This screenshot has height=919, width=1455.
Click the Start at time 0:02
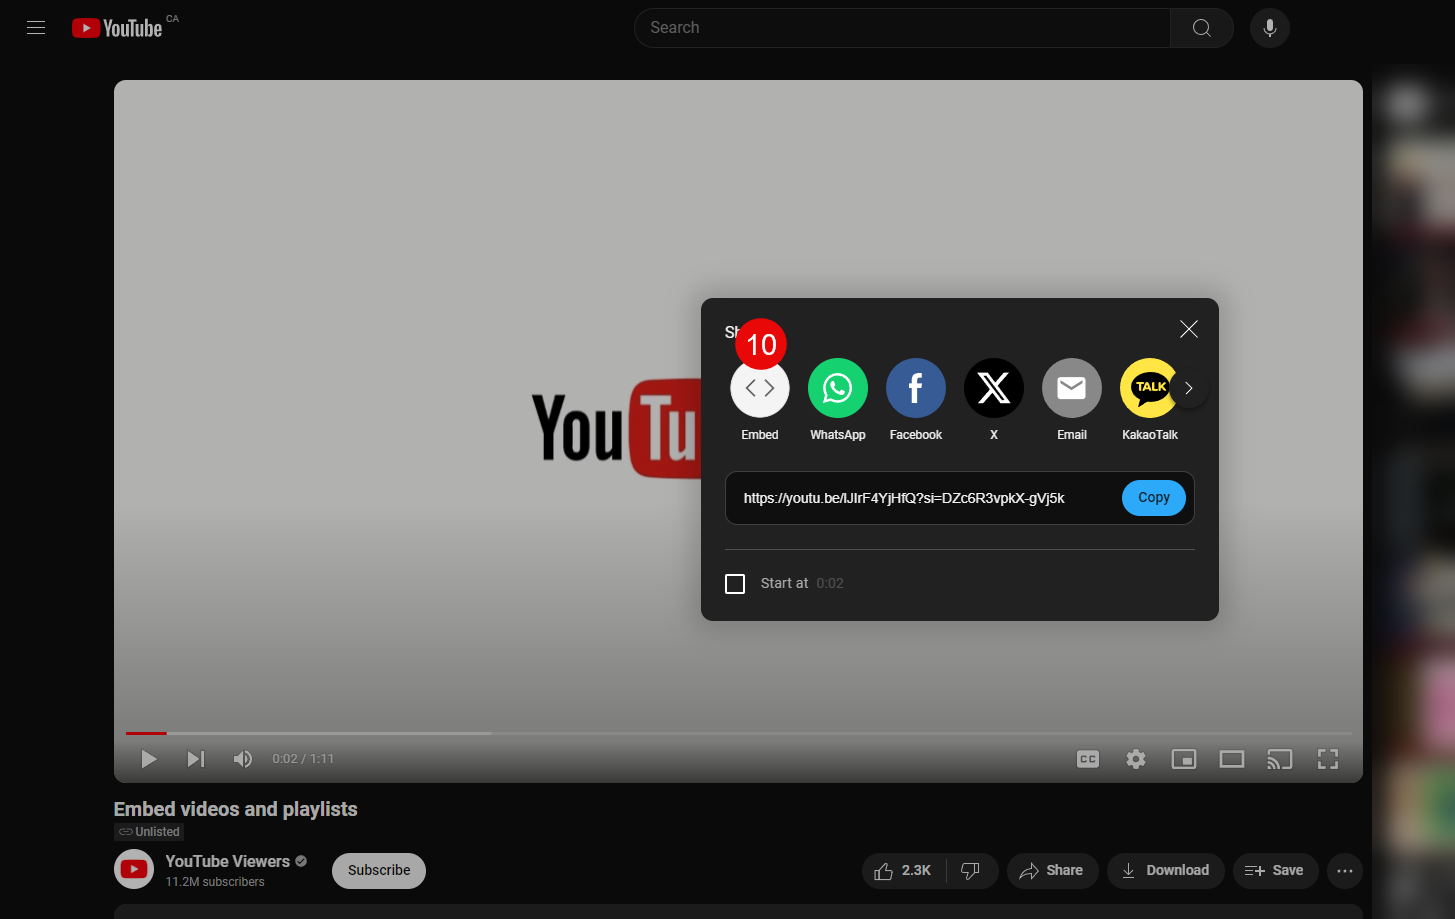[830, 584]
